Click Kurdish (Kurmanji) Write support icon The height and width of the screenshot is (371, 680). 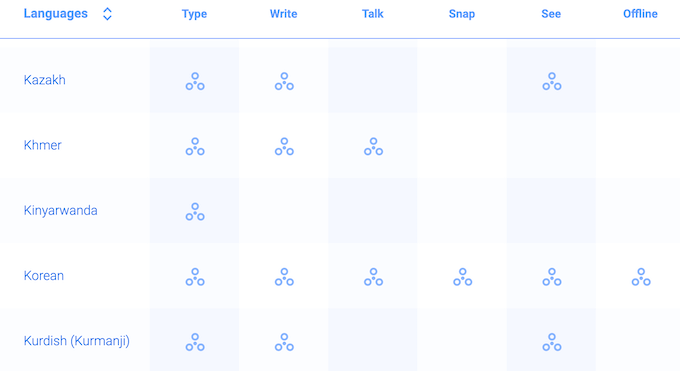click(284, 342)
